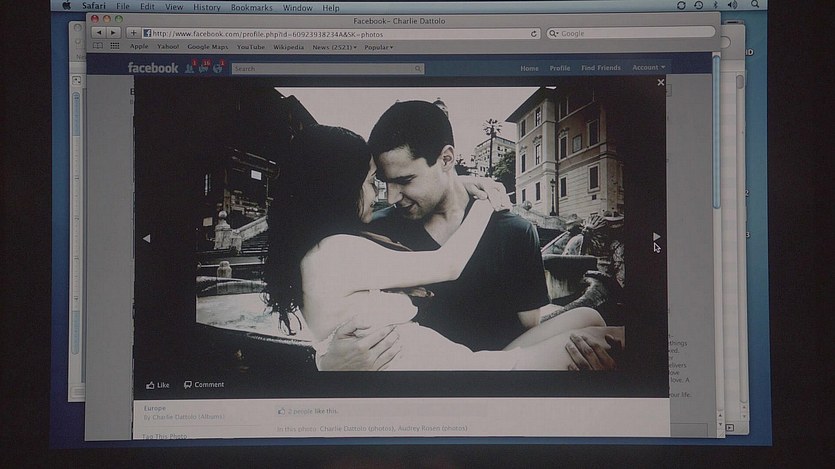835x469 pixels.
Task: Open the Window menu
Action: point(297,8)
